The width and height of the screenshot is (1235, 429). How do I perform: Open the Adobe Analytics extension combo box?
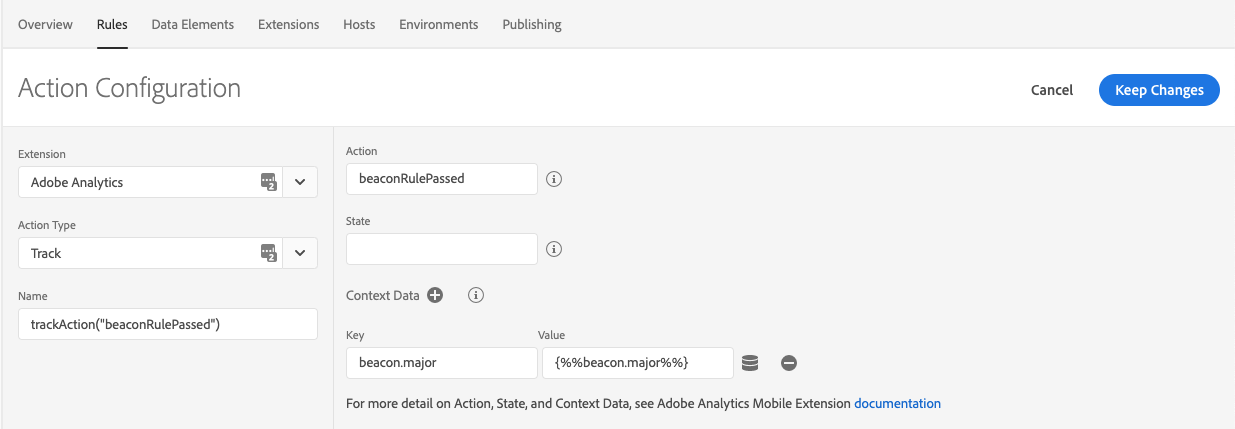click(x=151, y=182)
